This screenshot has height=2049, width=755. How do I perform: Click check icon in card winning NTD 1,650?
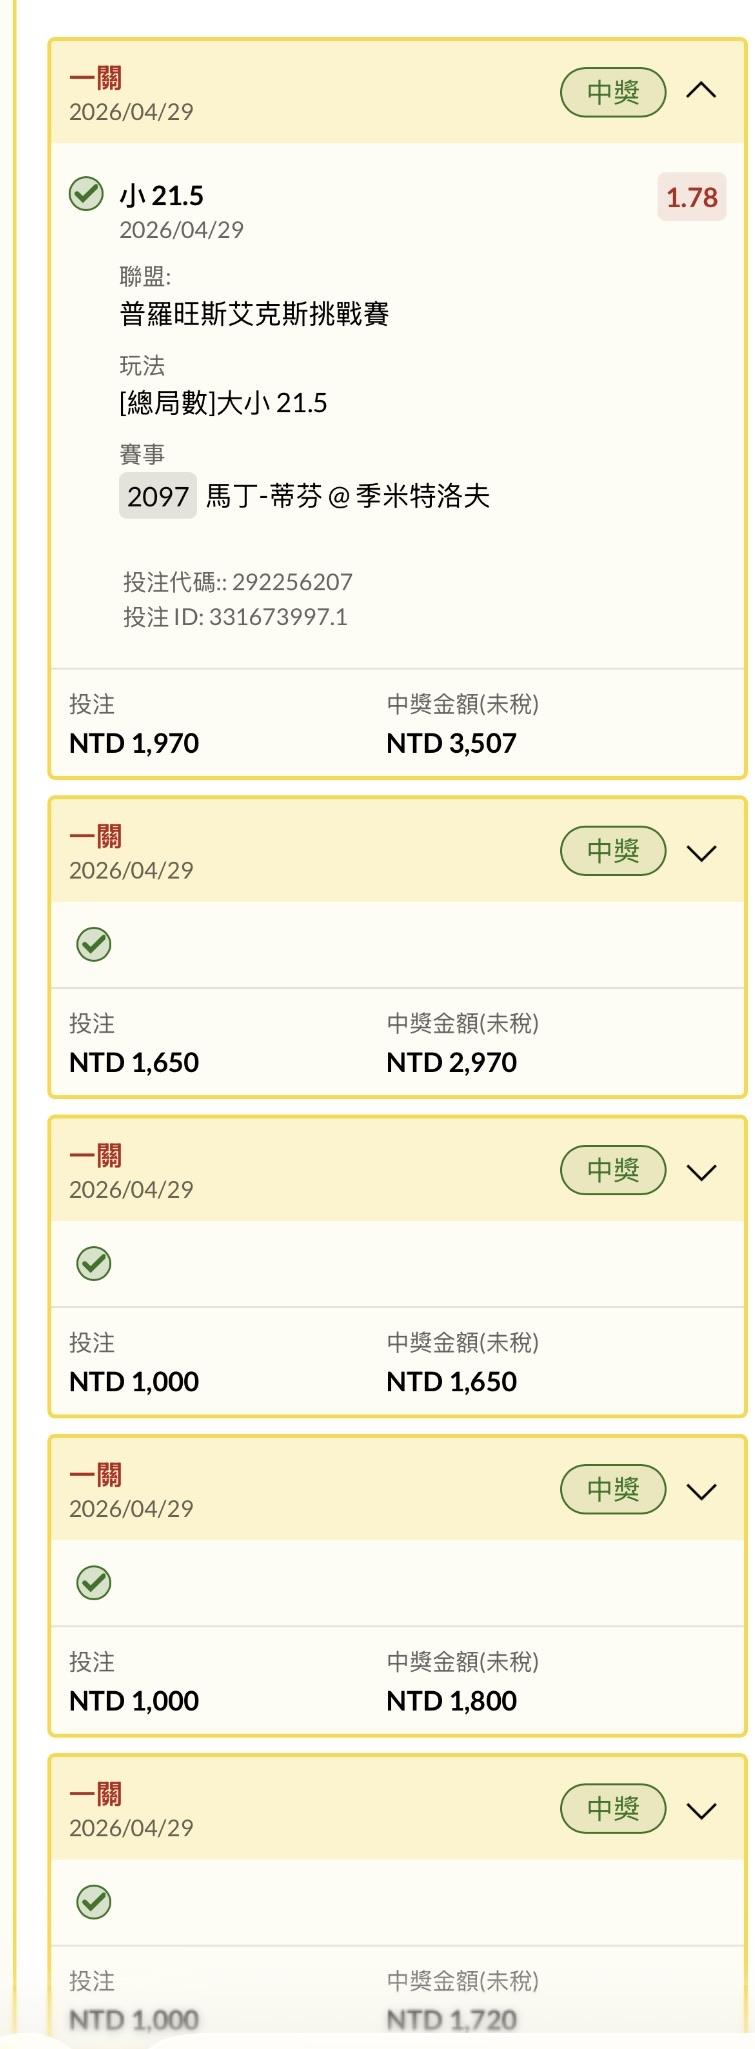click(94, 1263)
